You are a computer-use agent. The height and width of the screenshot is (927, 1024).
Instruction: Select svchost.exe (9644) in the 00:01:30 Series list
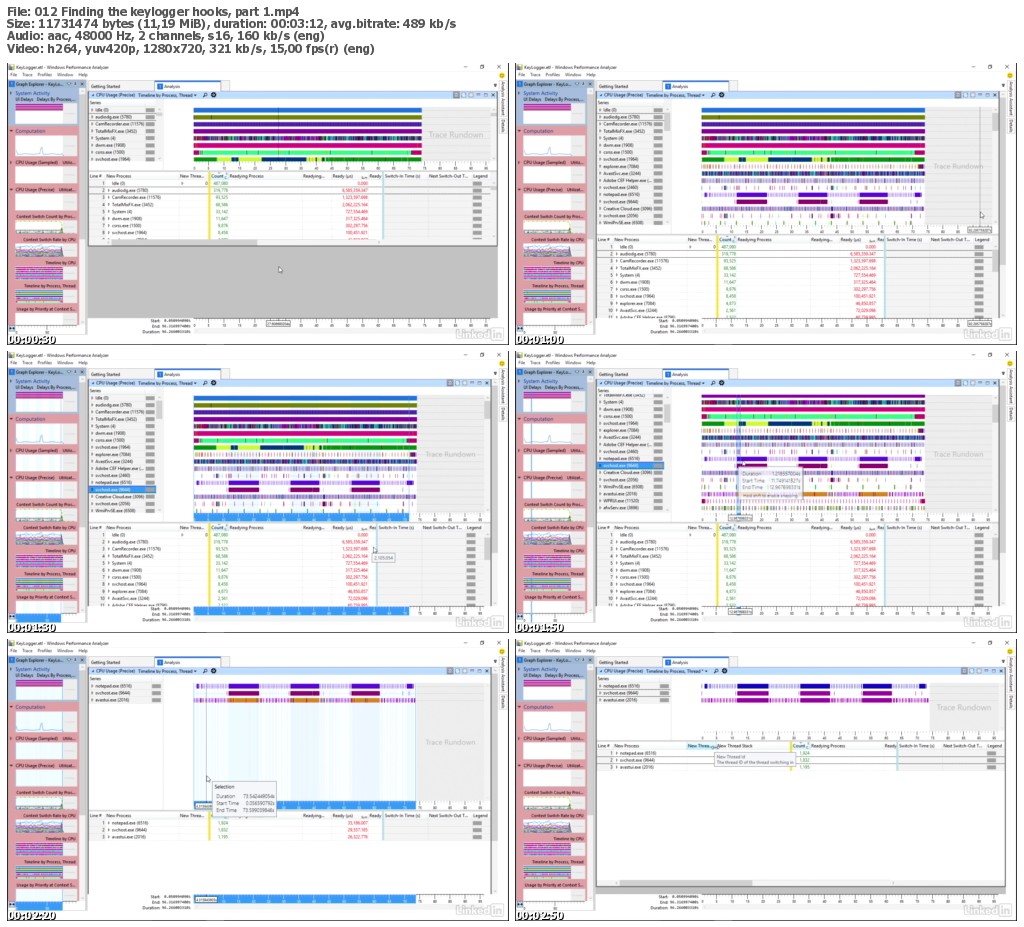point(123,489)
